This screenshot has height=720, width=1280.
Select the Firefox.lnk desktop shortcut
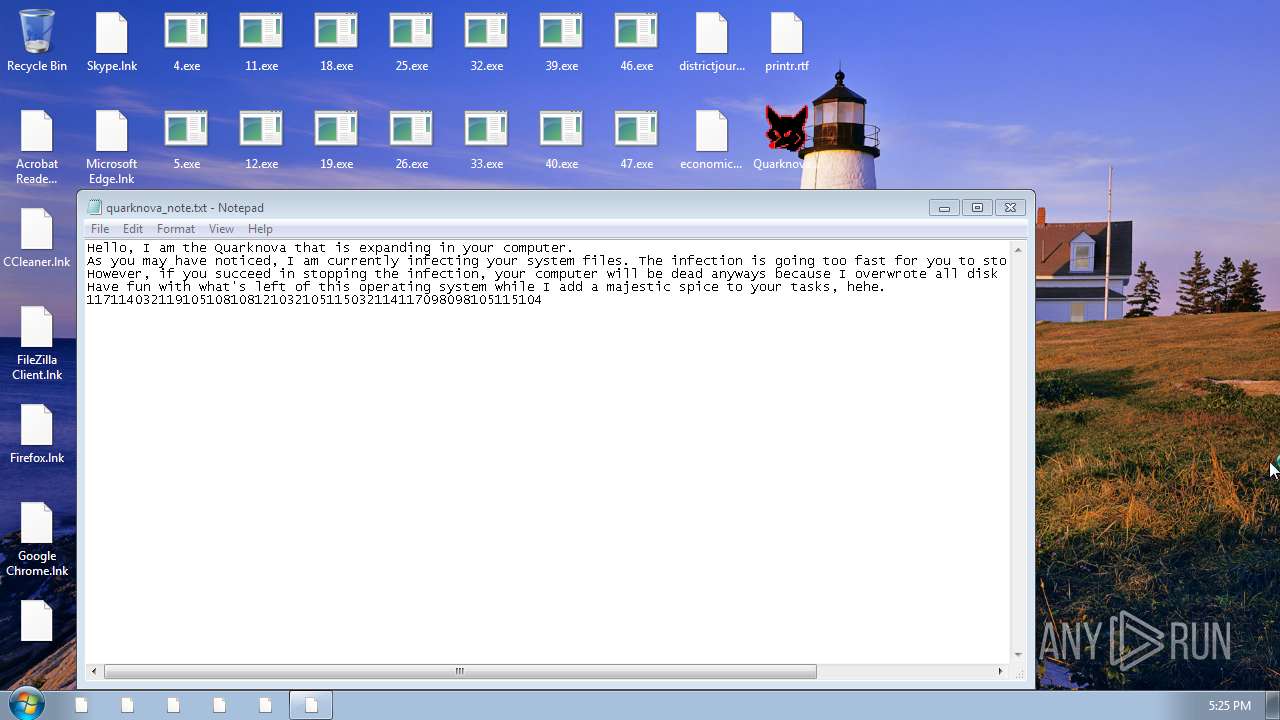click(37, 435)
